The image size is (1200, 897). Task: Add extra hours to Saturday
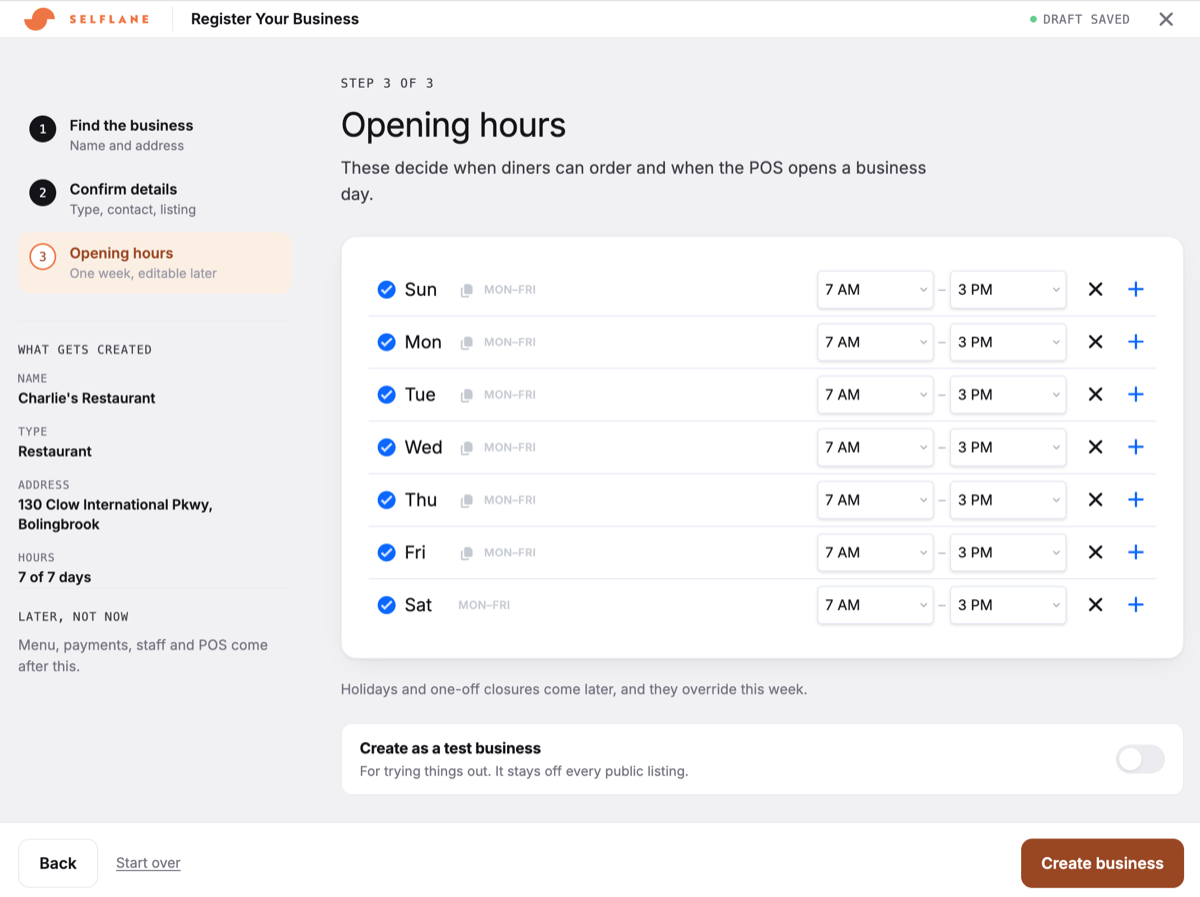pos(1135,604)
